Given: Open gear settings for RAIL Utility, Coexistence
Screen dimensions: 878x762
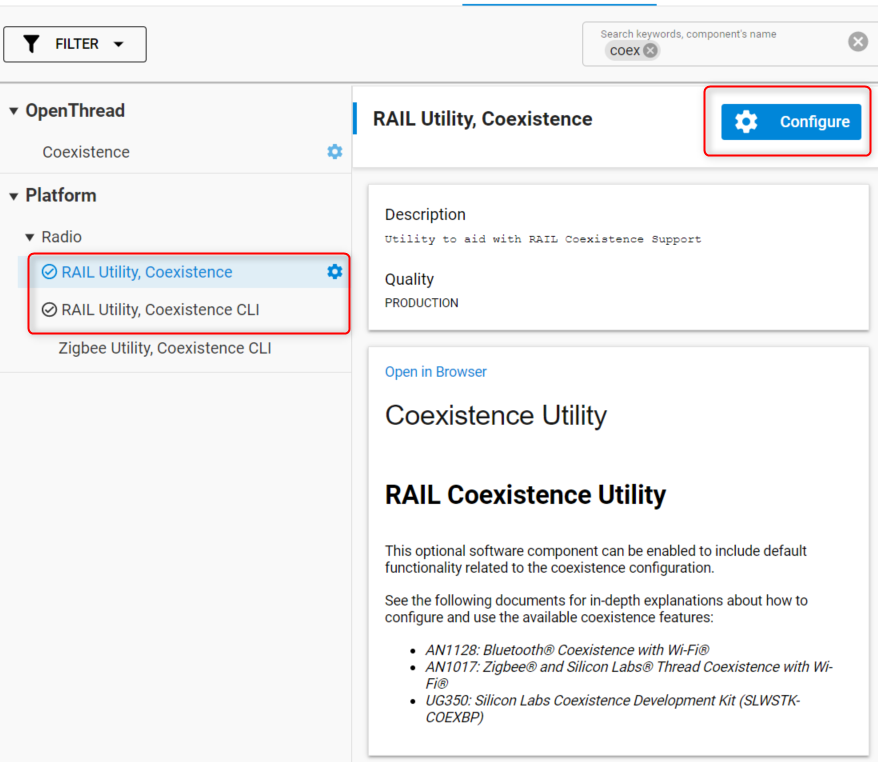Looking at the screenshot, I should tap(335, 272).
